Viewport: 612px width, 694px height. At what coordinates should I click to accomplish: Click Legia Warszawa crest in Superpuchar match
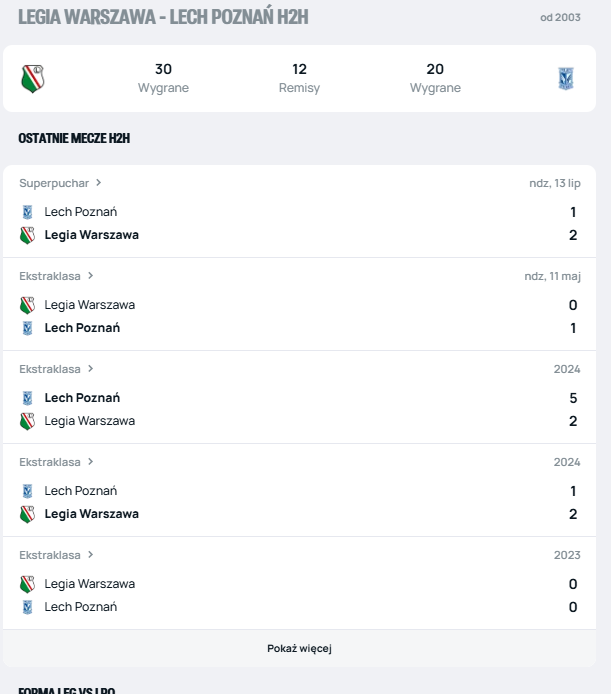[27, 235]
